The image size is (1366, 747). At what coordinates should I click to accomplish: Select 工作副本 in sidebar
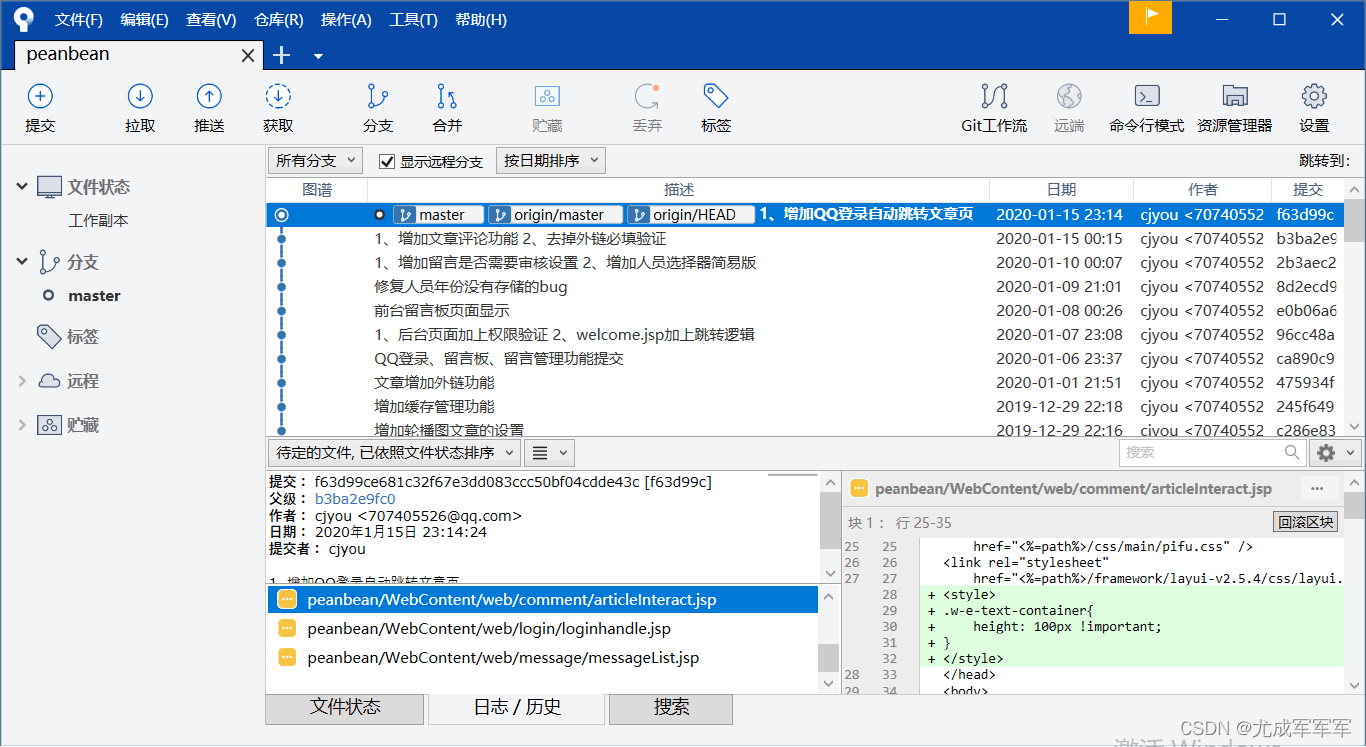click(98, 220)
